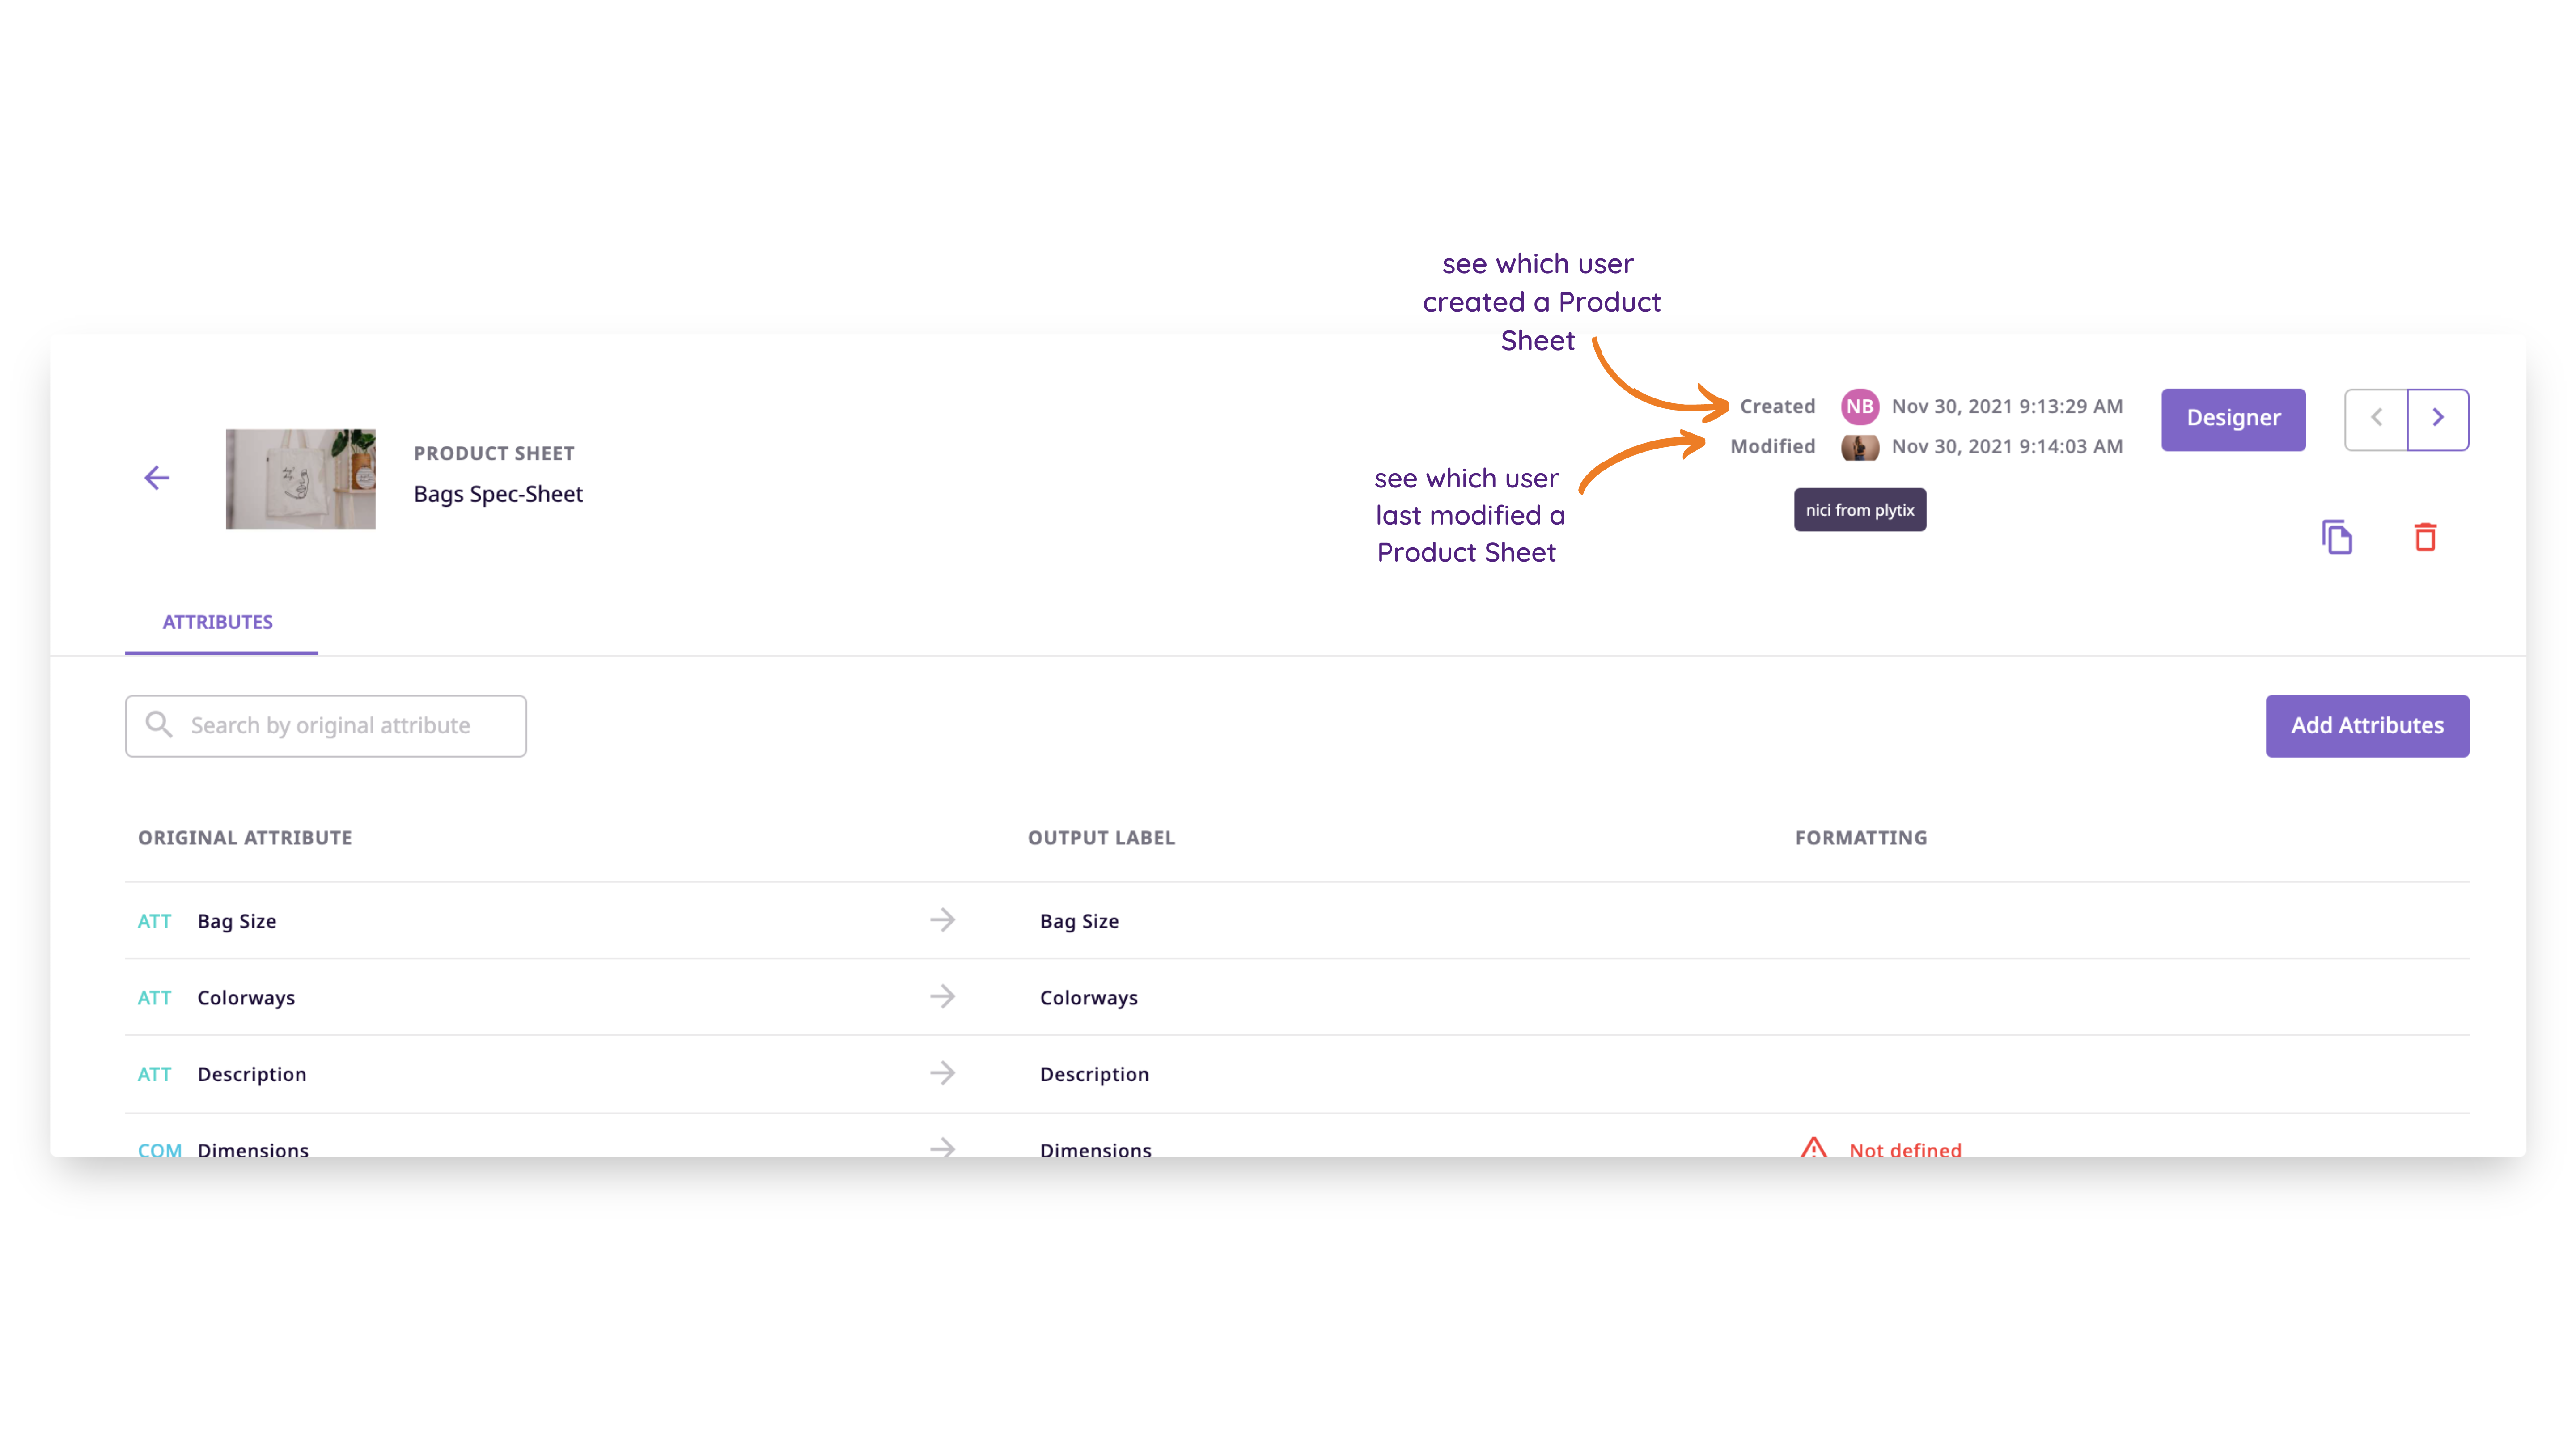Click the back arrow icon

(x=157, y=478)
